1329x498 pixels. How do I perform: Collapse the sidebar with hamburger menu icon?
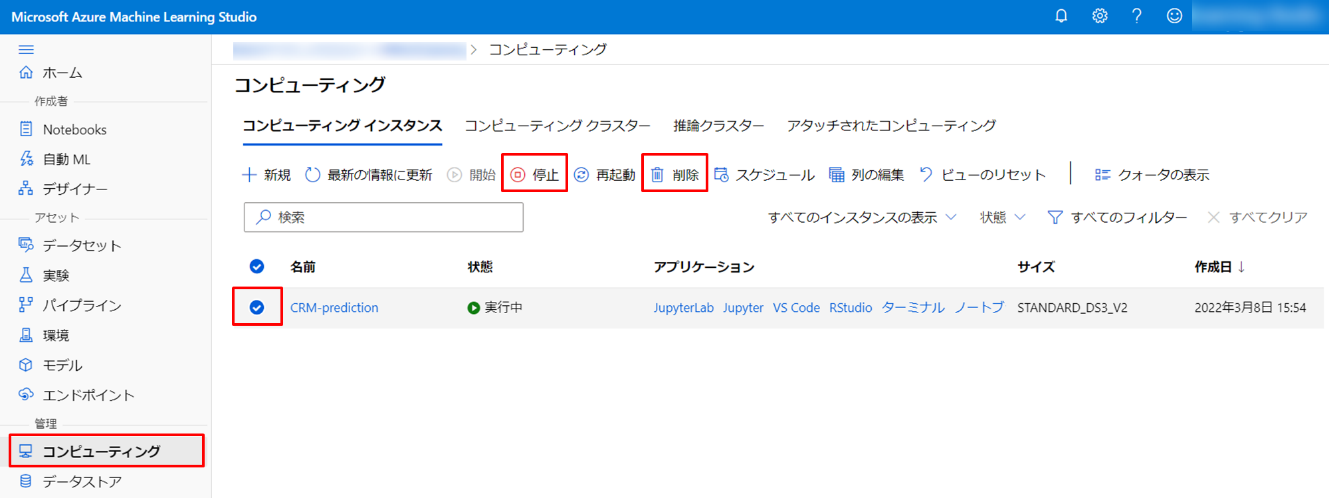(27, 49)
